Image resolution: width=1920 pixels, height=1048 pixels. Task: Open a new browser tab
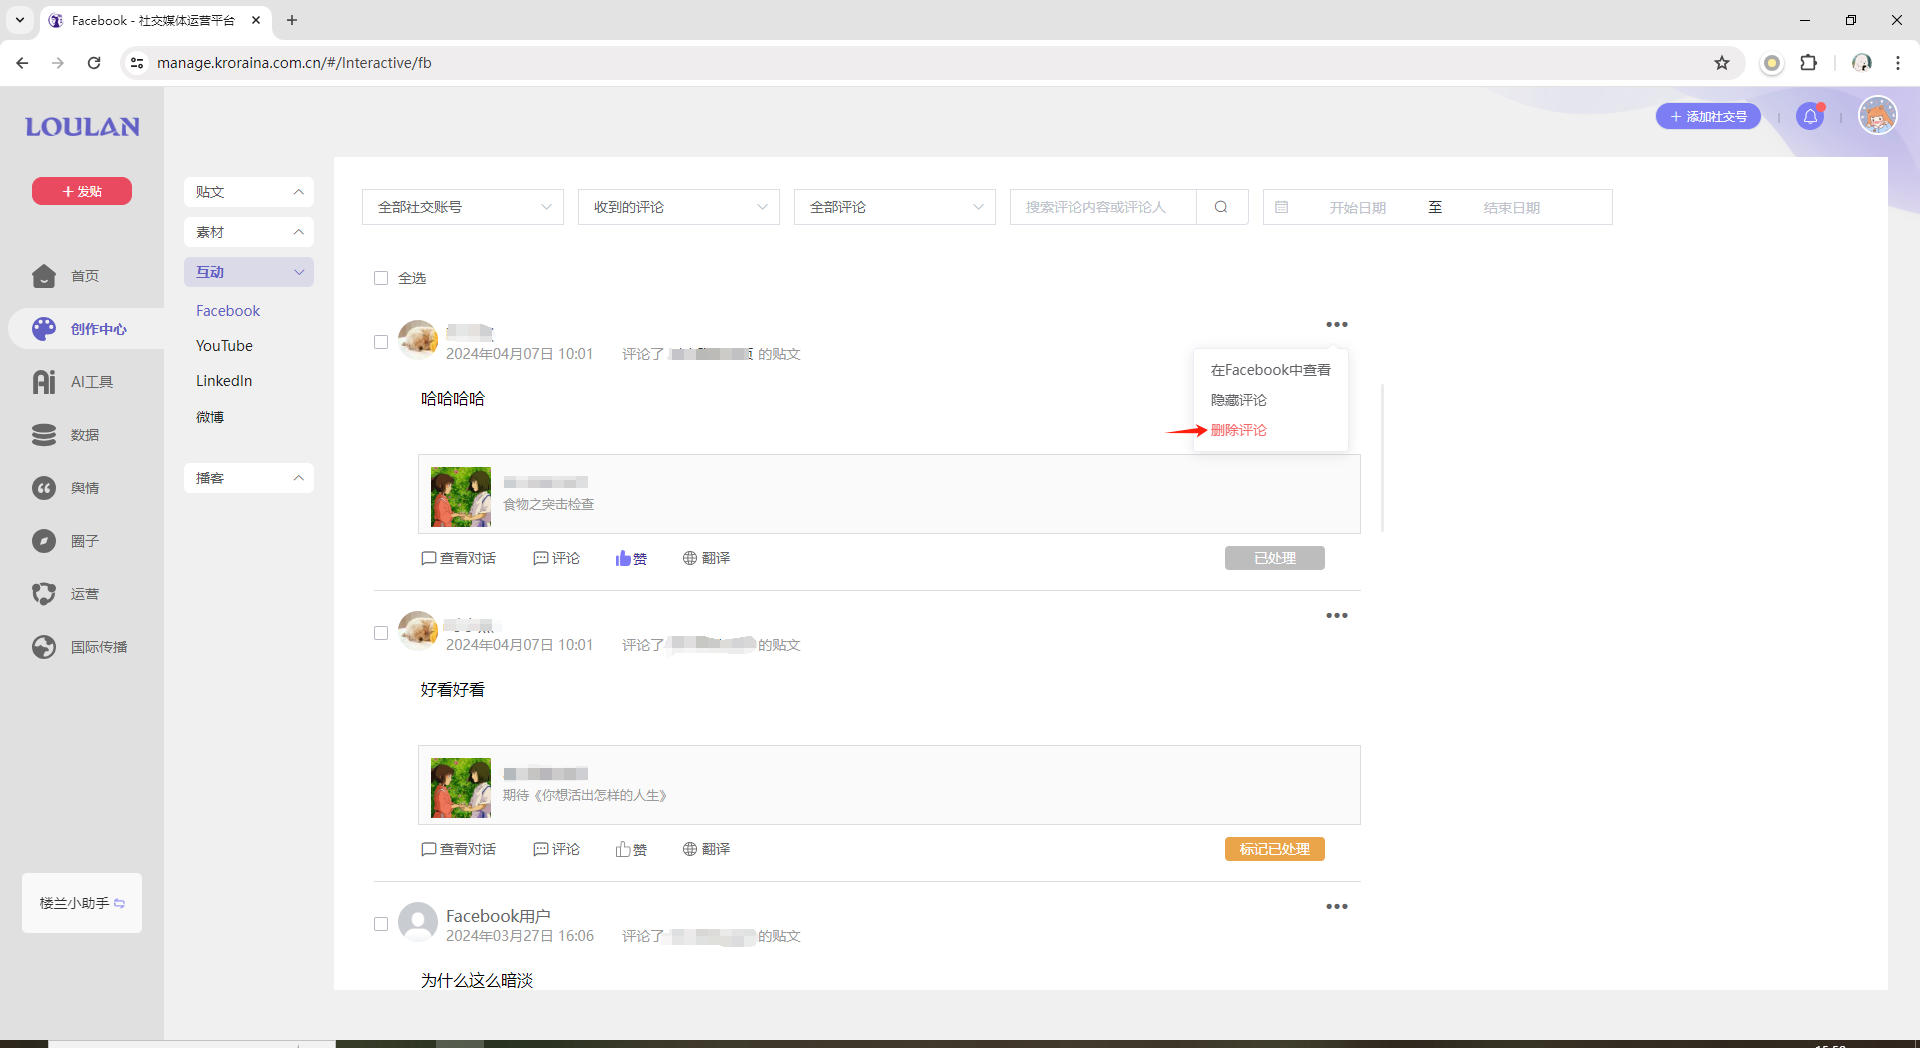(292, 20)
